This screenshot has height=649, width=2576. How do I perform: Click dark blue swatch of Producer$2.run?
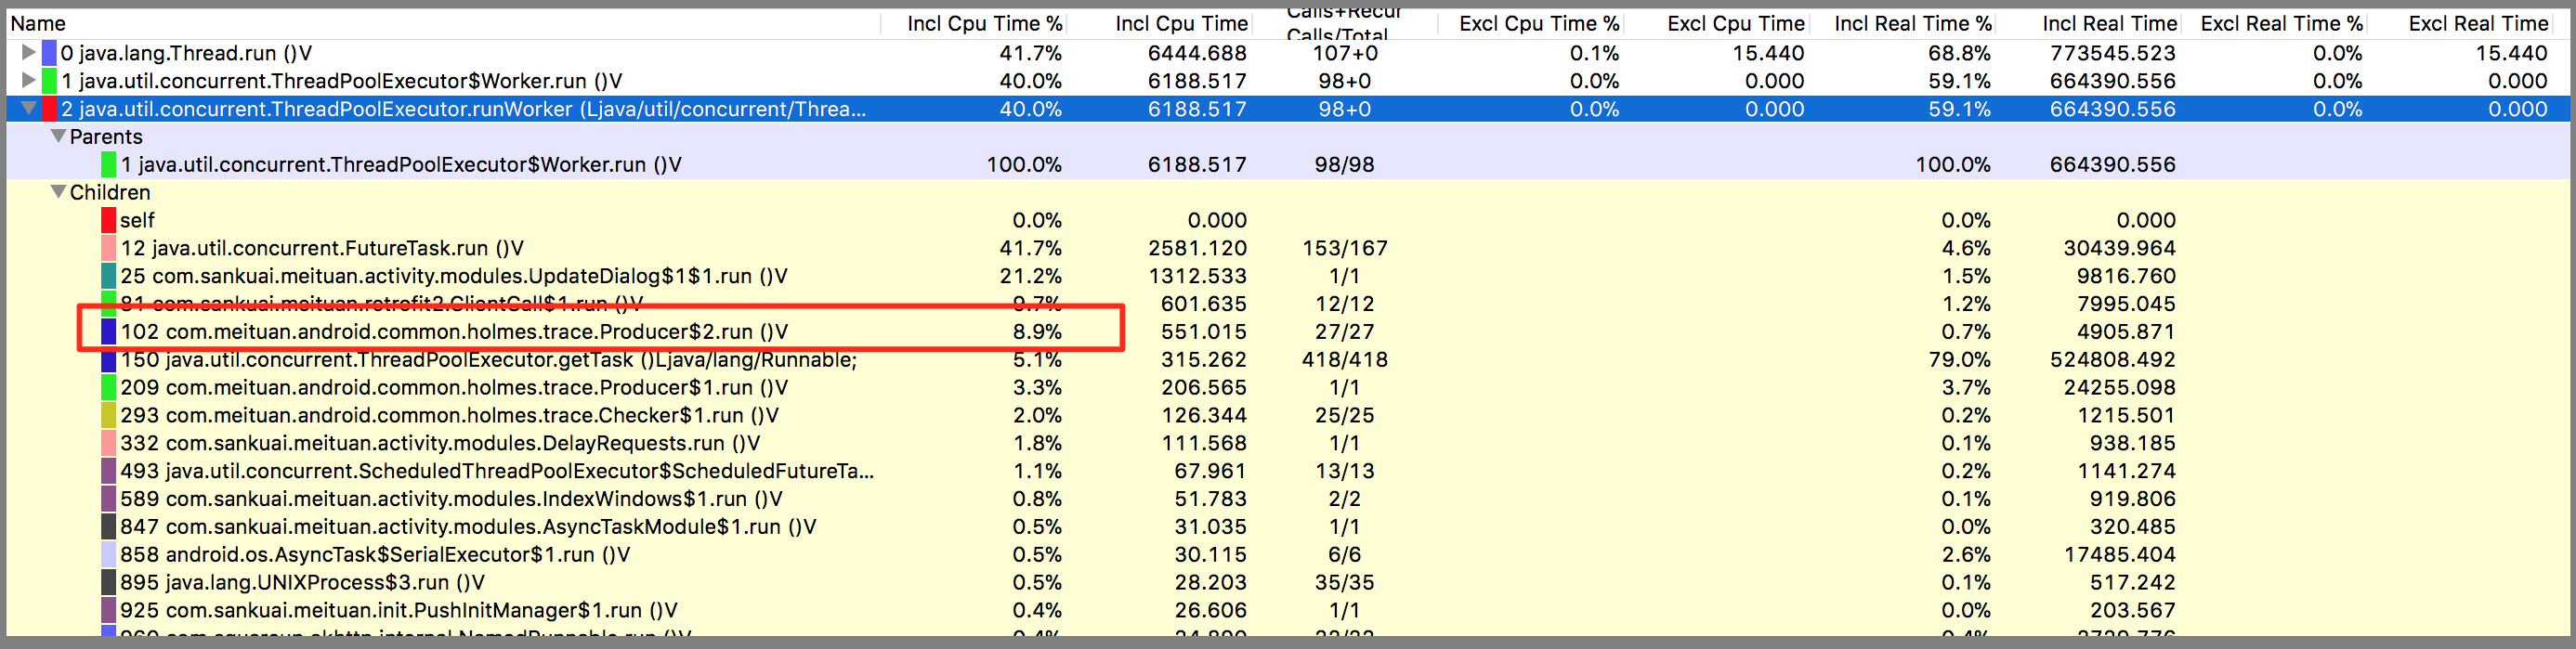coord(108,331)
